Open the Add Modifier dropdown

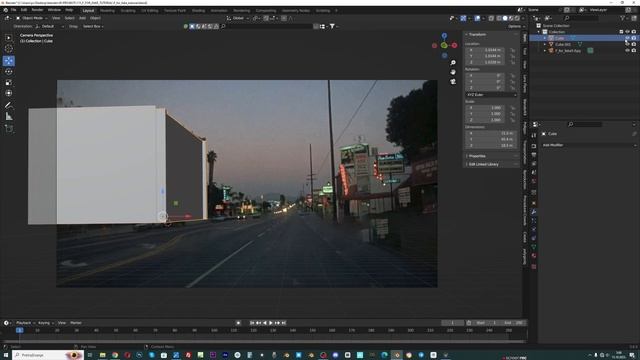tap(588, 145)
